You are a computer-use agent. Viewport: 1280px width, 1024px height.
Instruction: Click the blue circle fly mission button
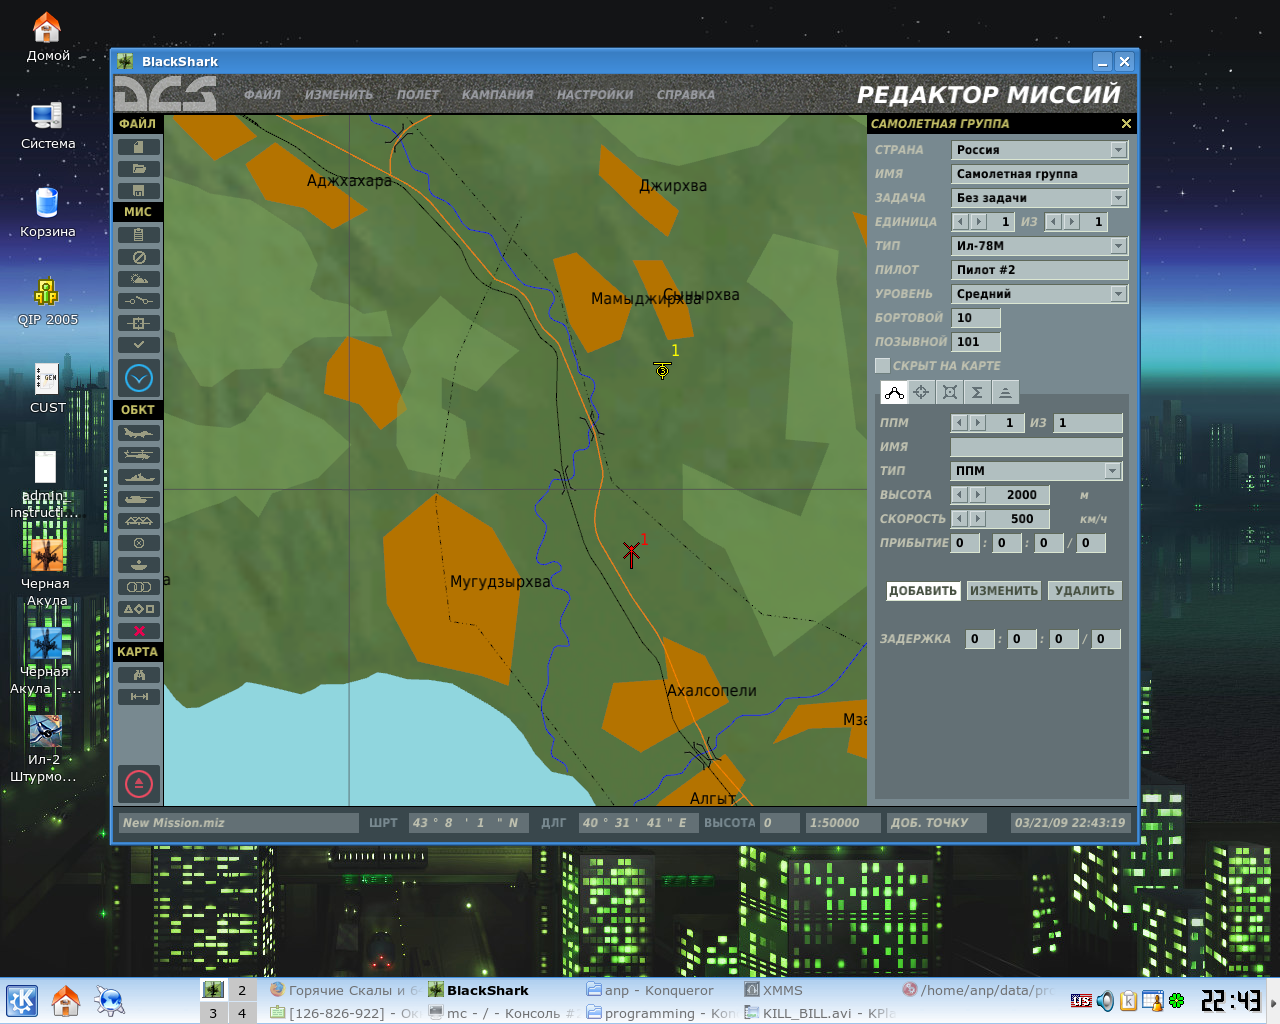click(139, 378)
